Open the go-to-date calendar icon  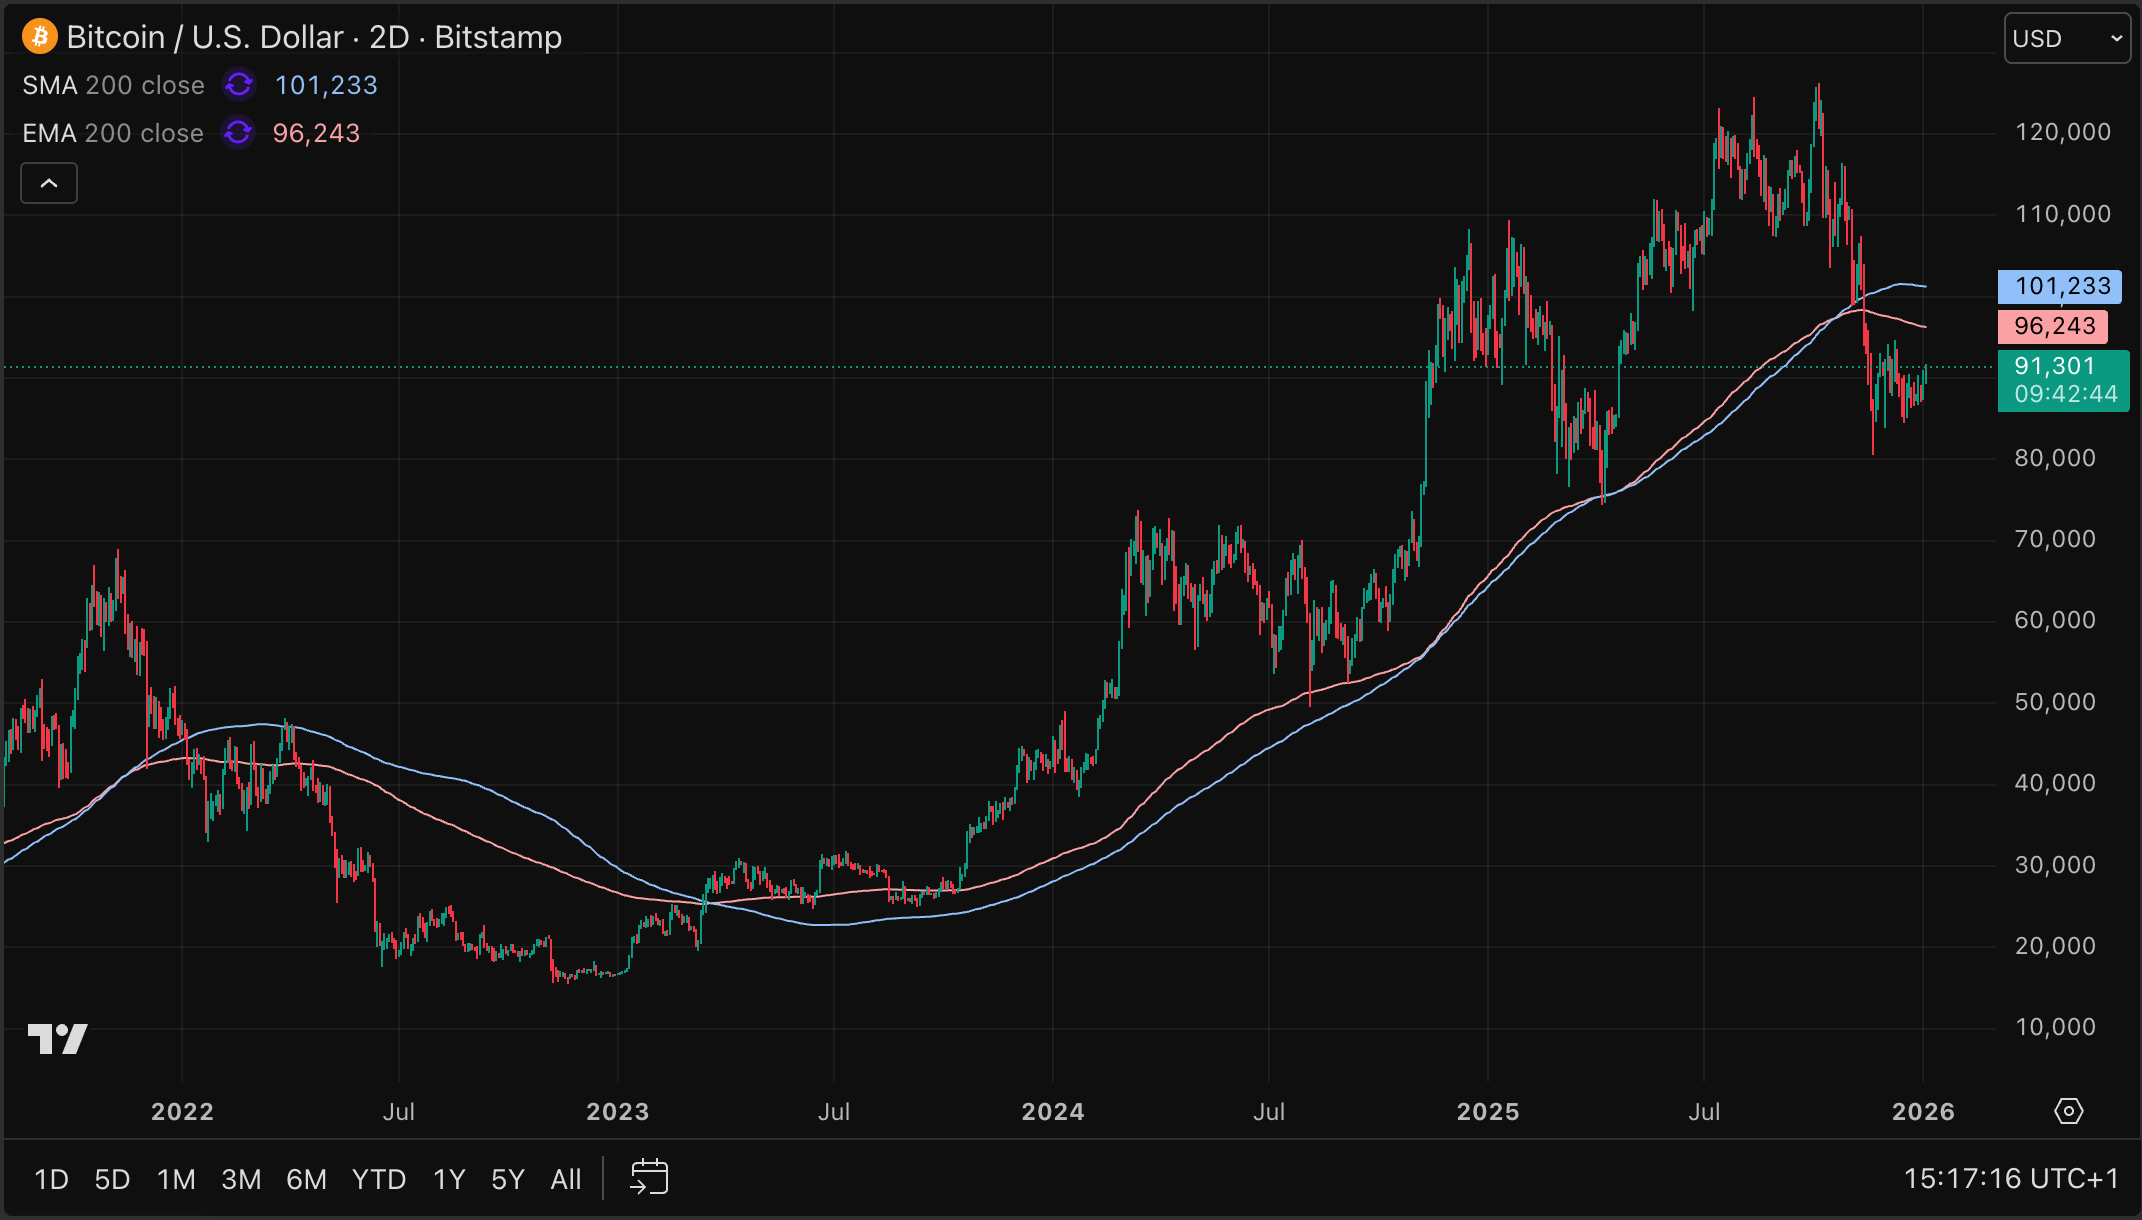pos(649,1178)
